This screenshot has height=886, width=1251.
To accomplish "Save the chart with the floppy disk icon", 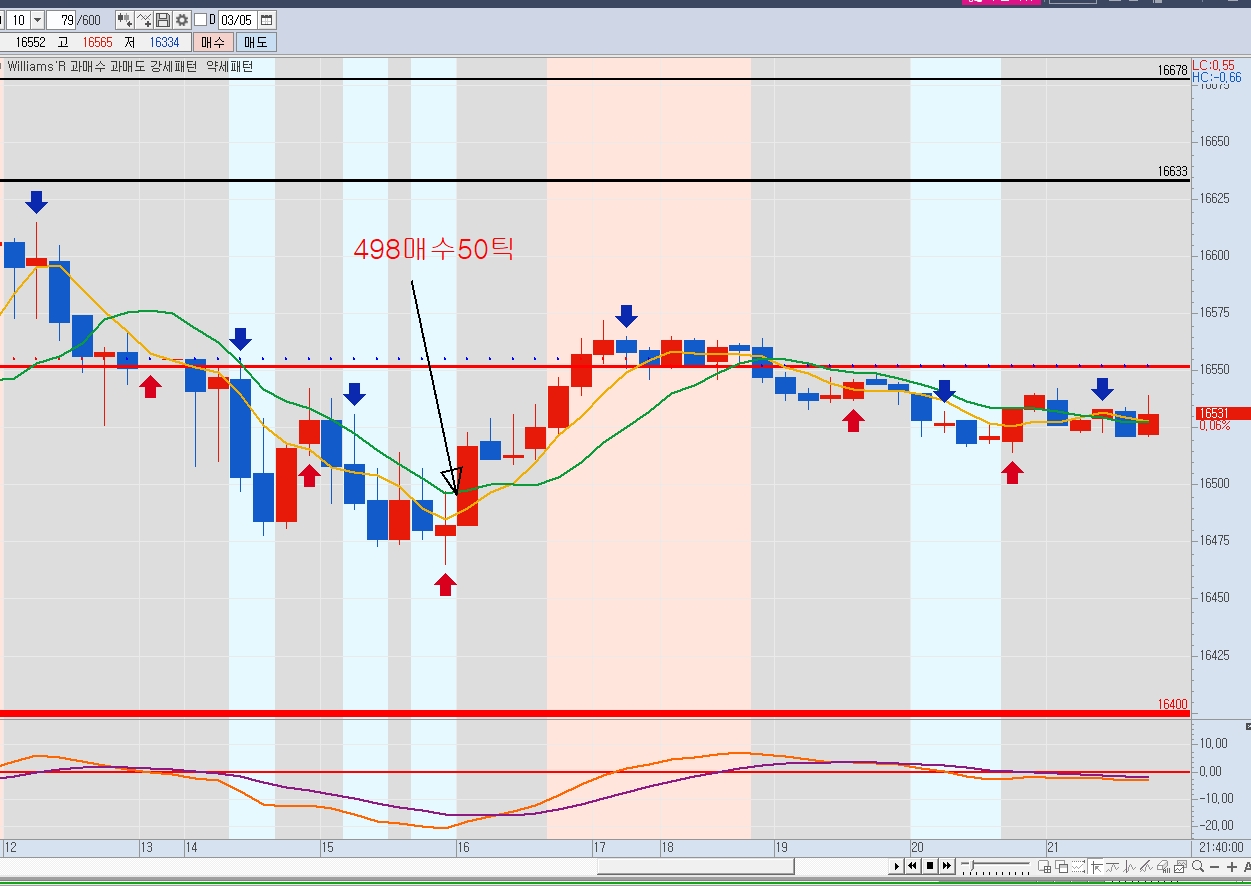I will click(x=163, y=19).
